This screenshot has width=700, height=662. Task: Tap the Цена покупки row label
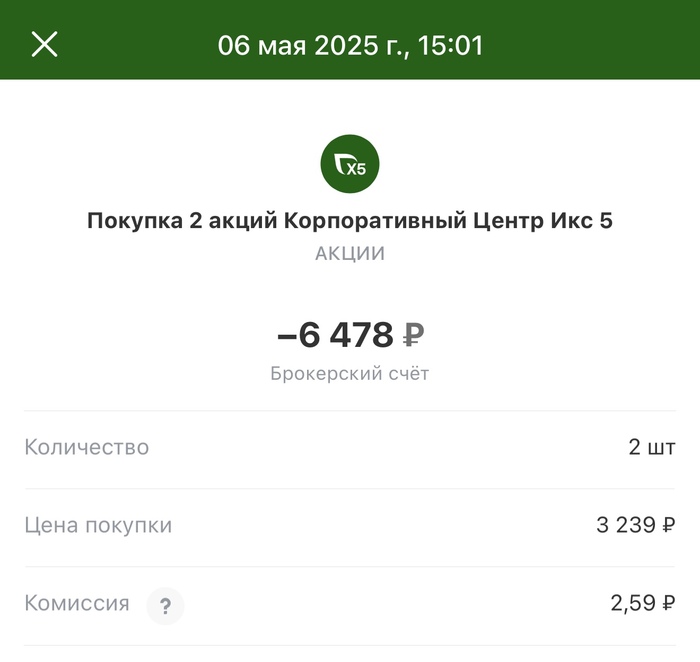tap(98, 525)
